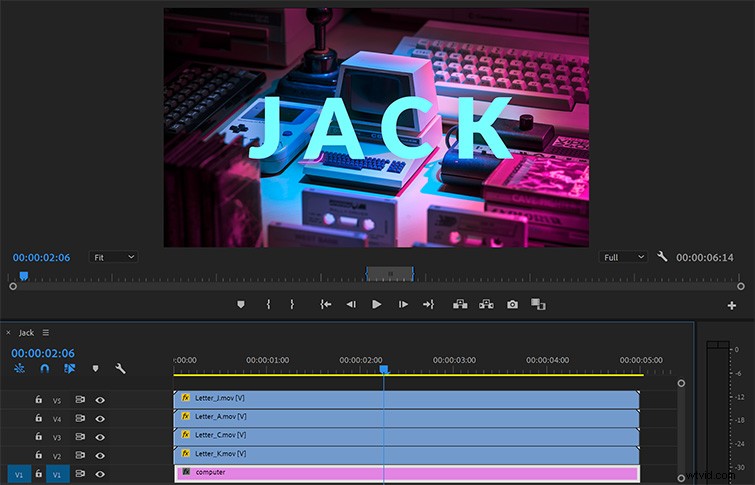Toggle lock on track V3

pyautogui.click(x=38, y=436)
